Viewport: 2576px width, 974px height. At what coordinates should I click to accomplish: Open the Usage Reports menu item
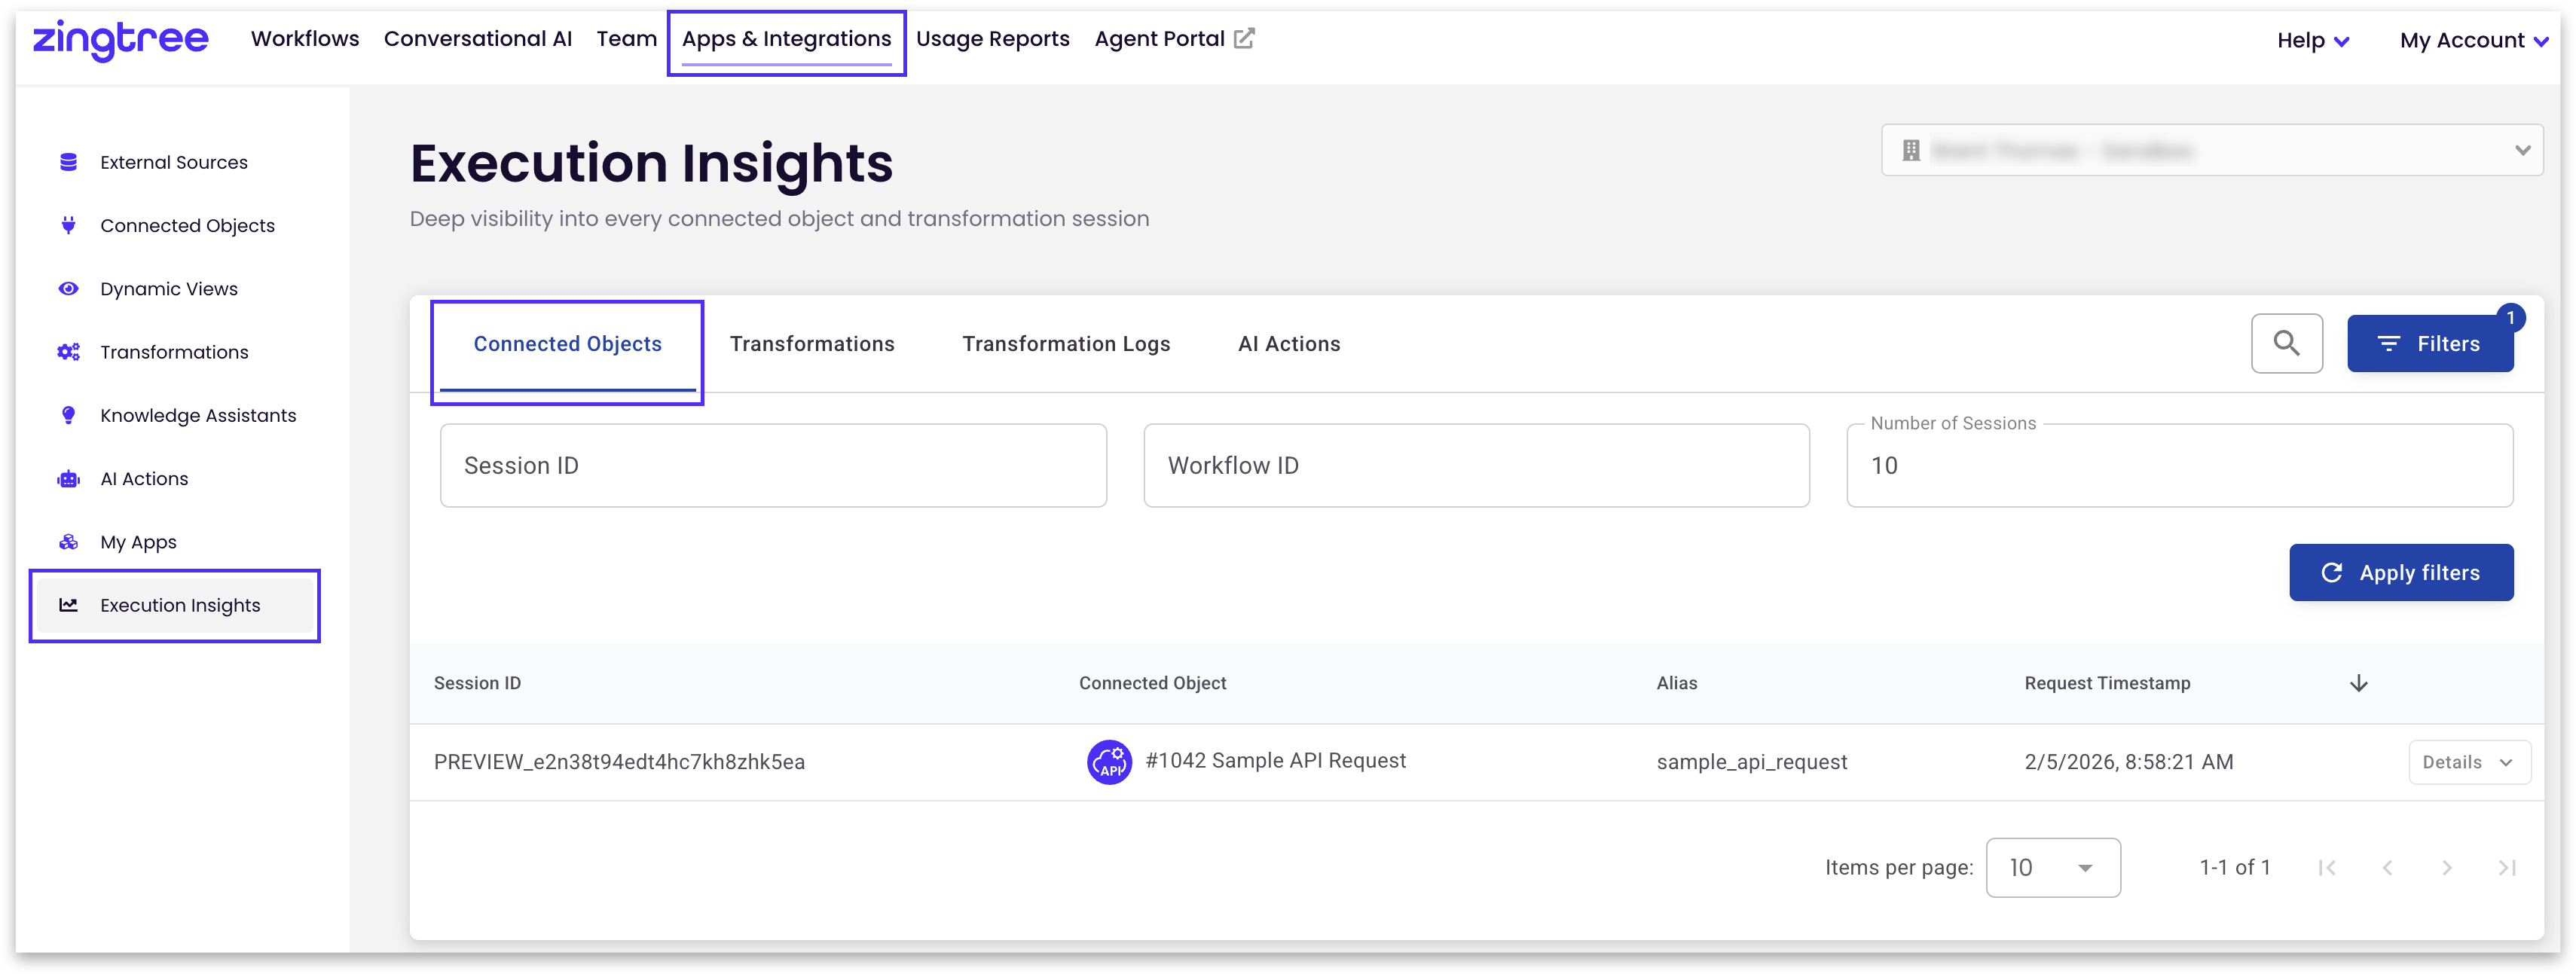tap(992, 39)
